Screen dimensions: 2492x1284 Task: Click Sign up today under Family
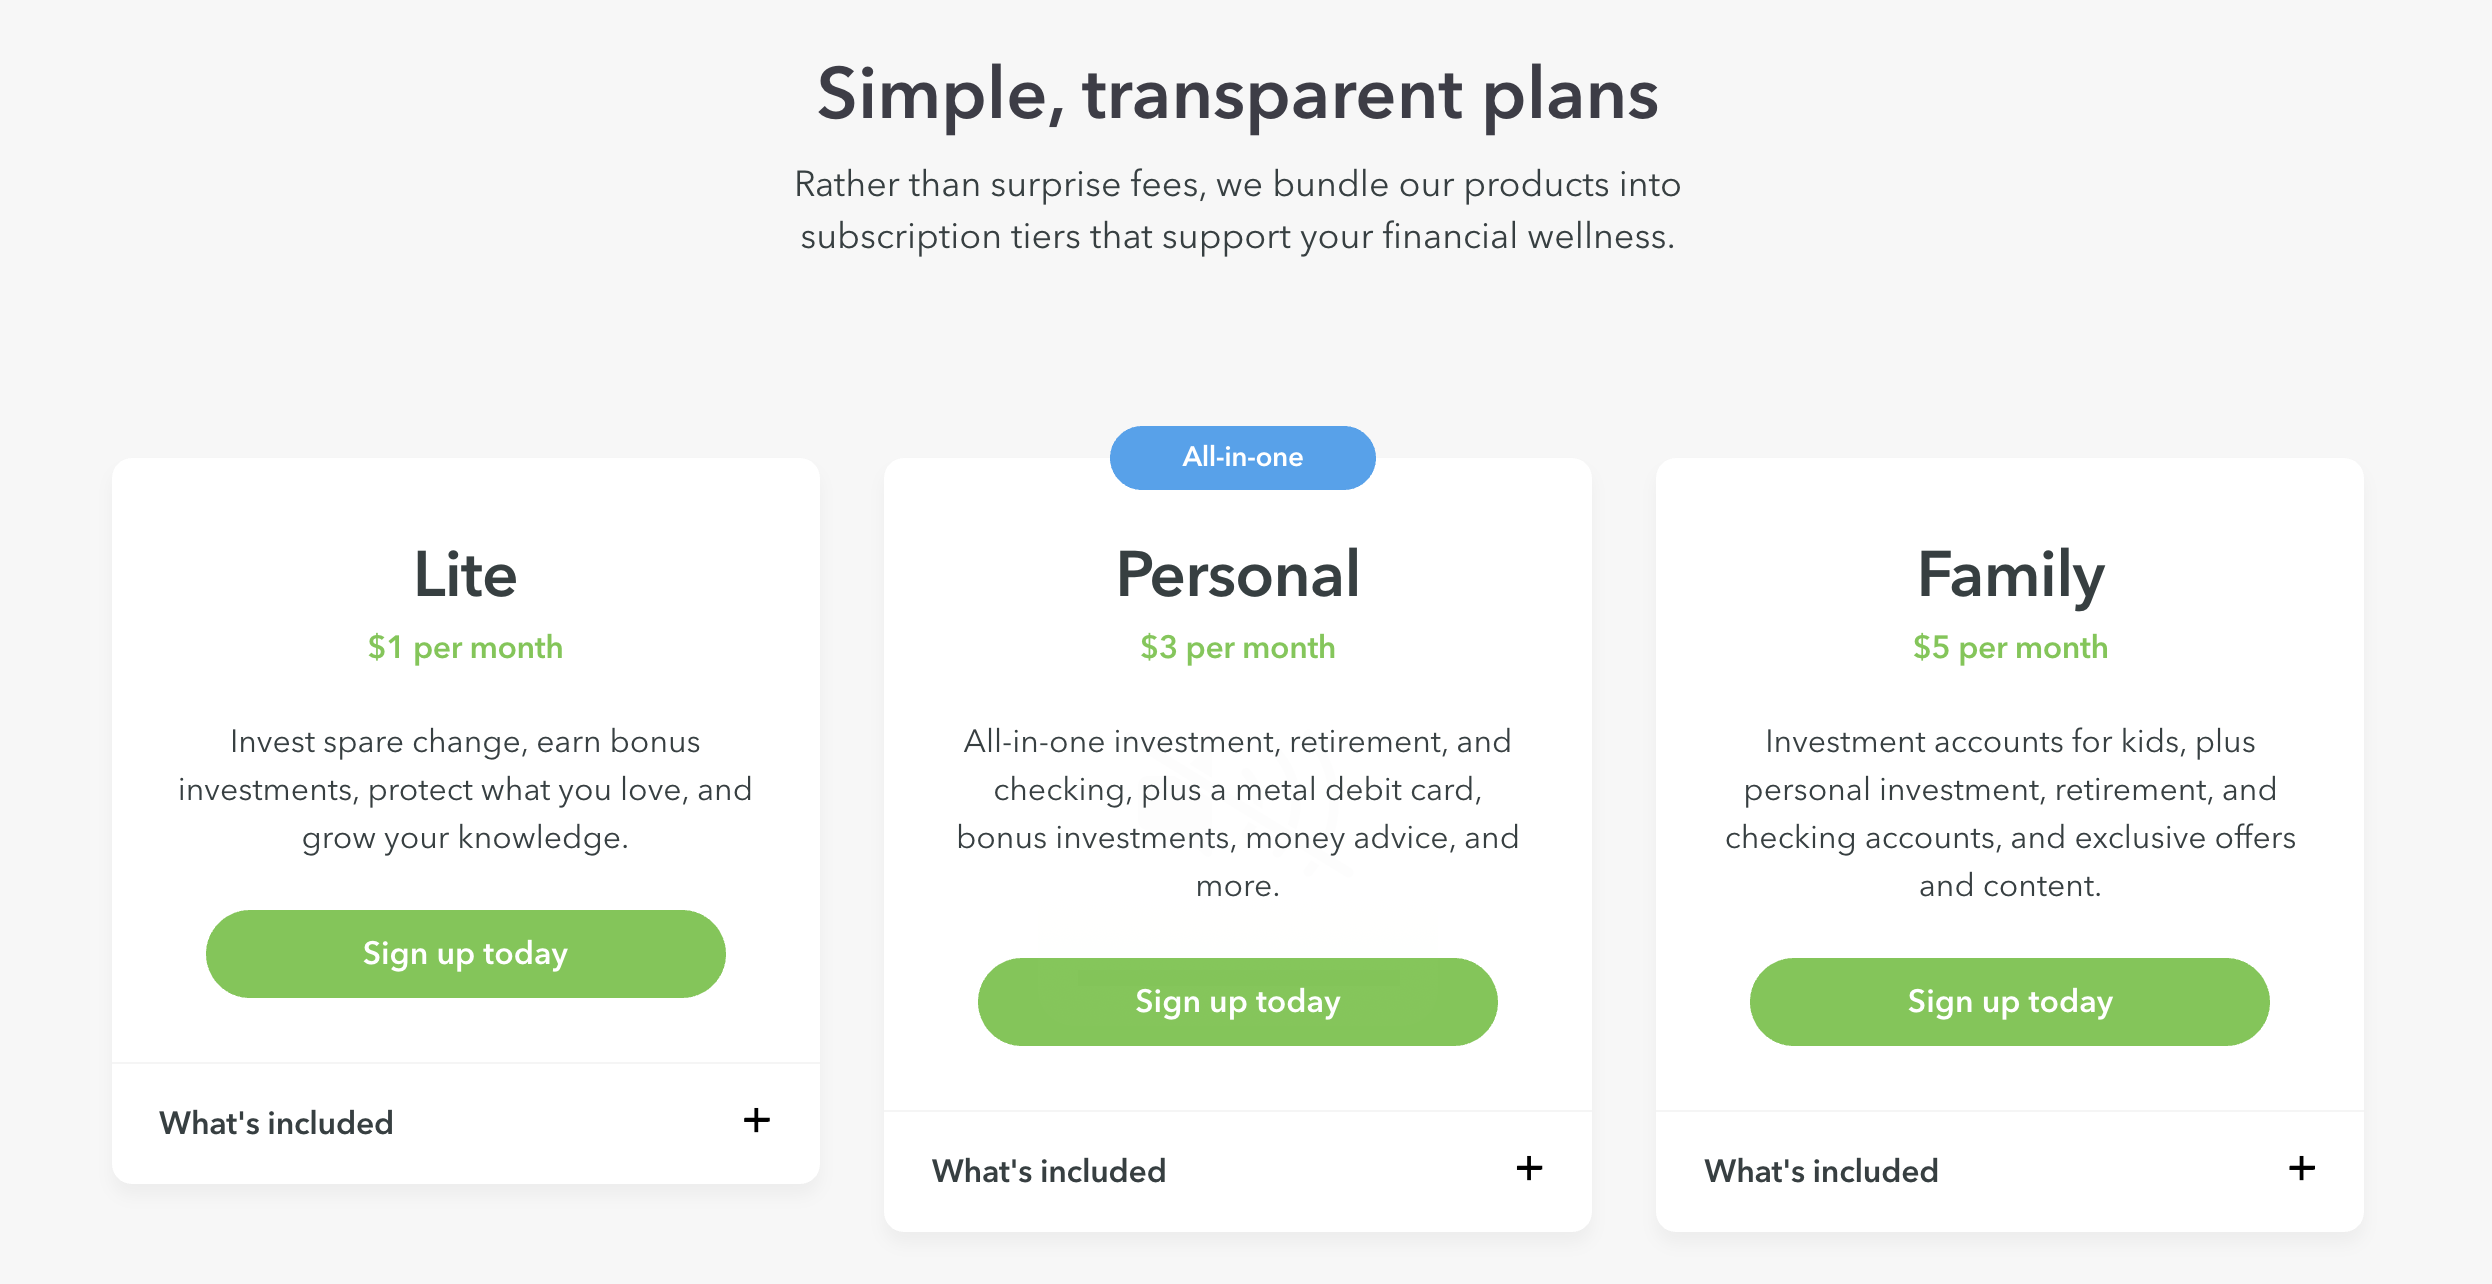(x=2009, y=1001)
